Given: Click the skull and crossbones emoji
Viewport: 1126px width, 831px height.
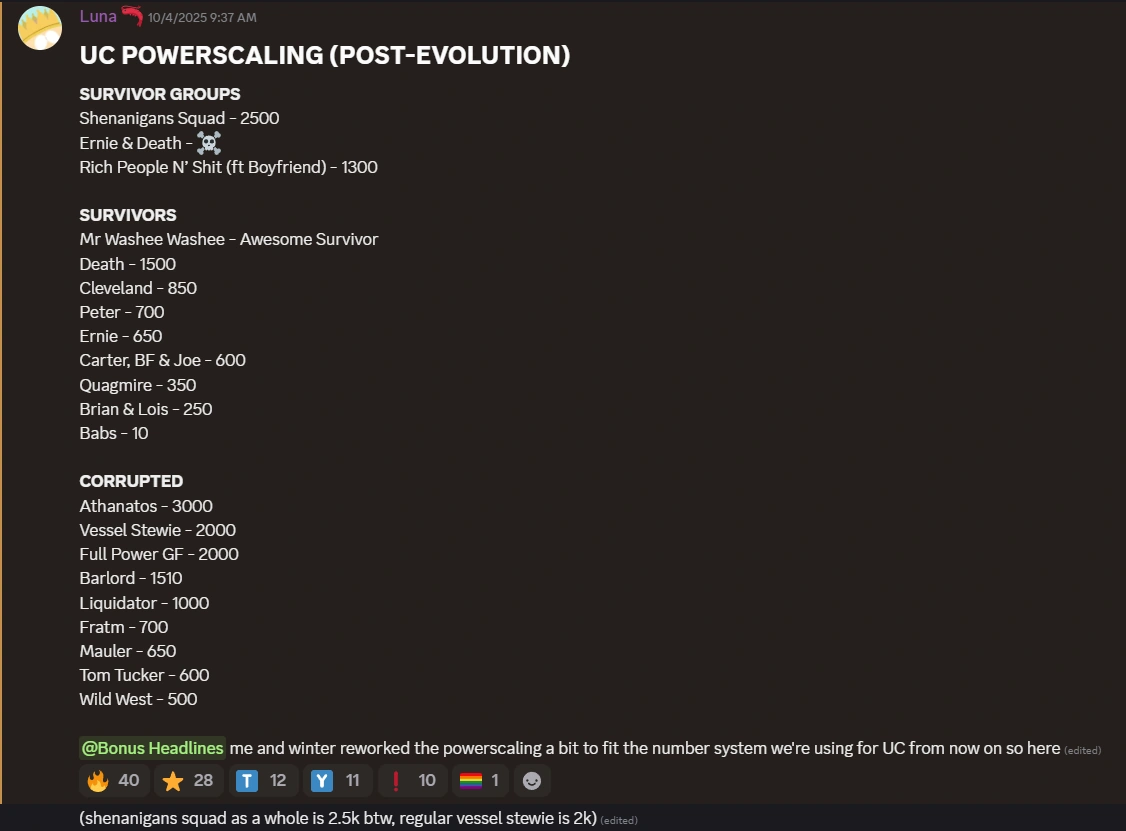Looking at the screenshot, I should (209, 143).
